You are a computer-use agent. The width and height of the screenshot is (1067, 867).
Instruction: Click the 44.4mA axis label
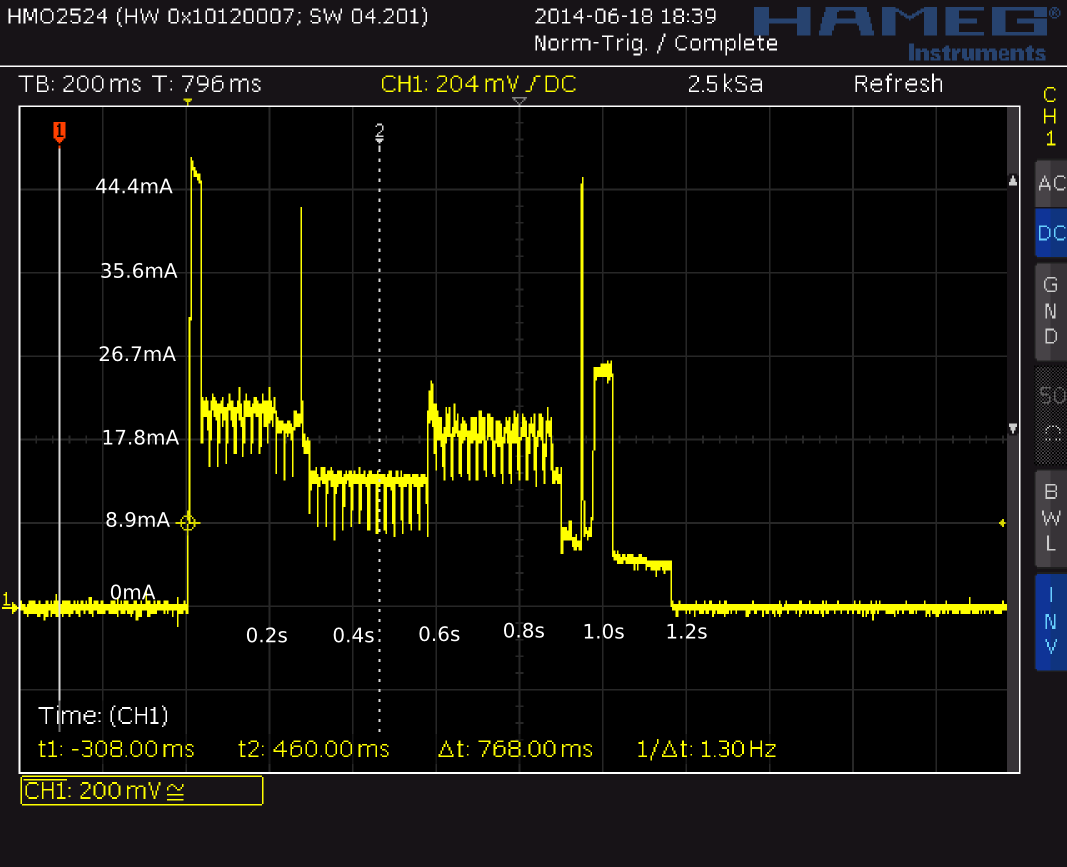(x=134, y=186)
